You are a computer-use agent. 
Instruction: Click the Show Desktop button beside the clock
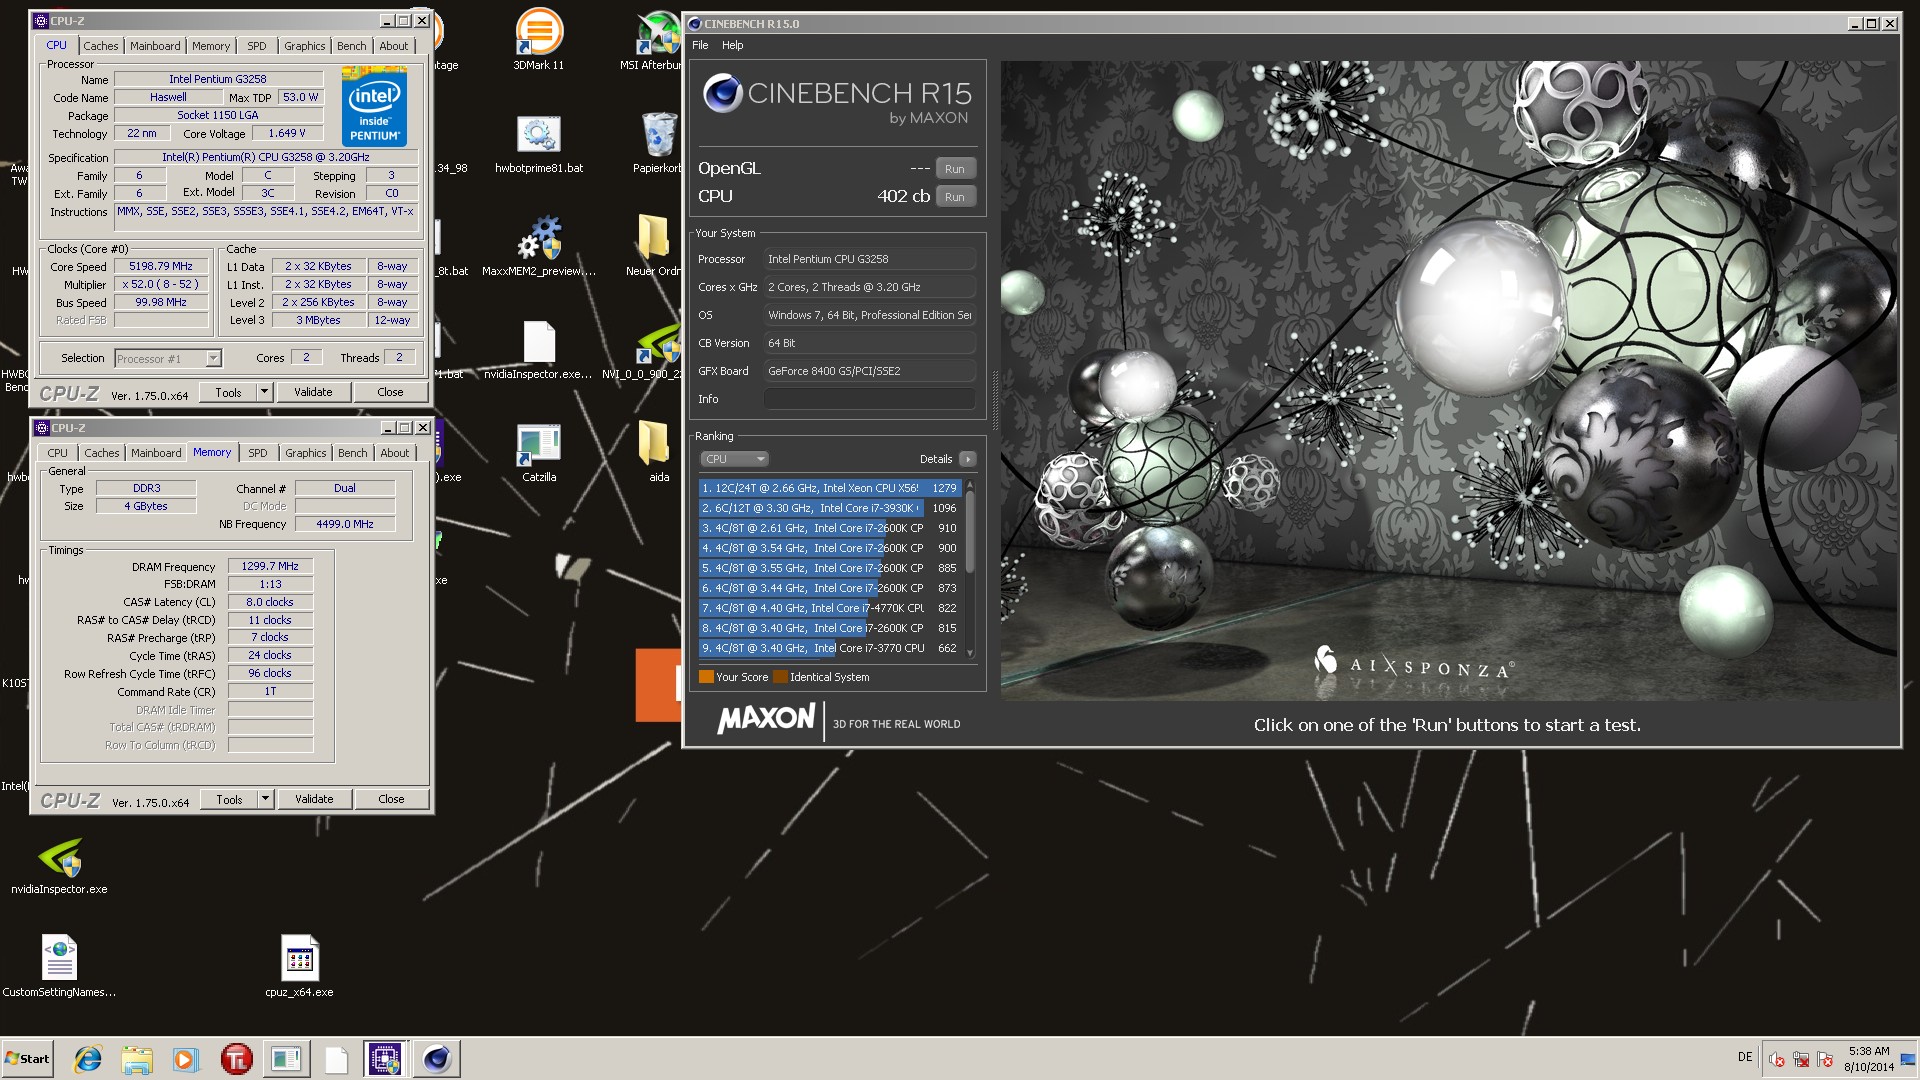coord(1909,1059)
